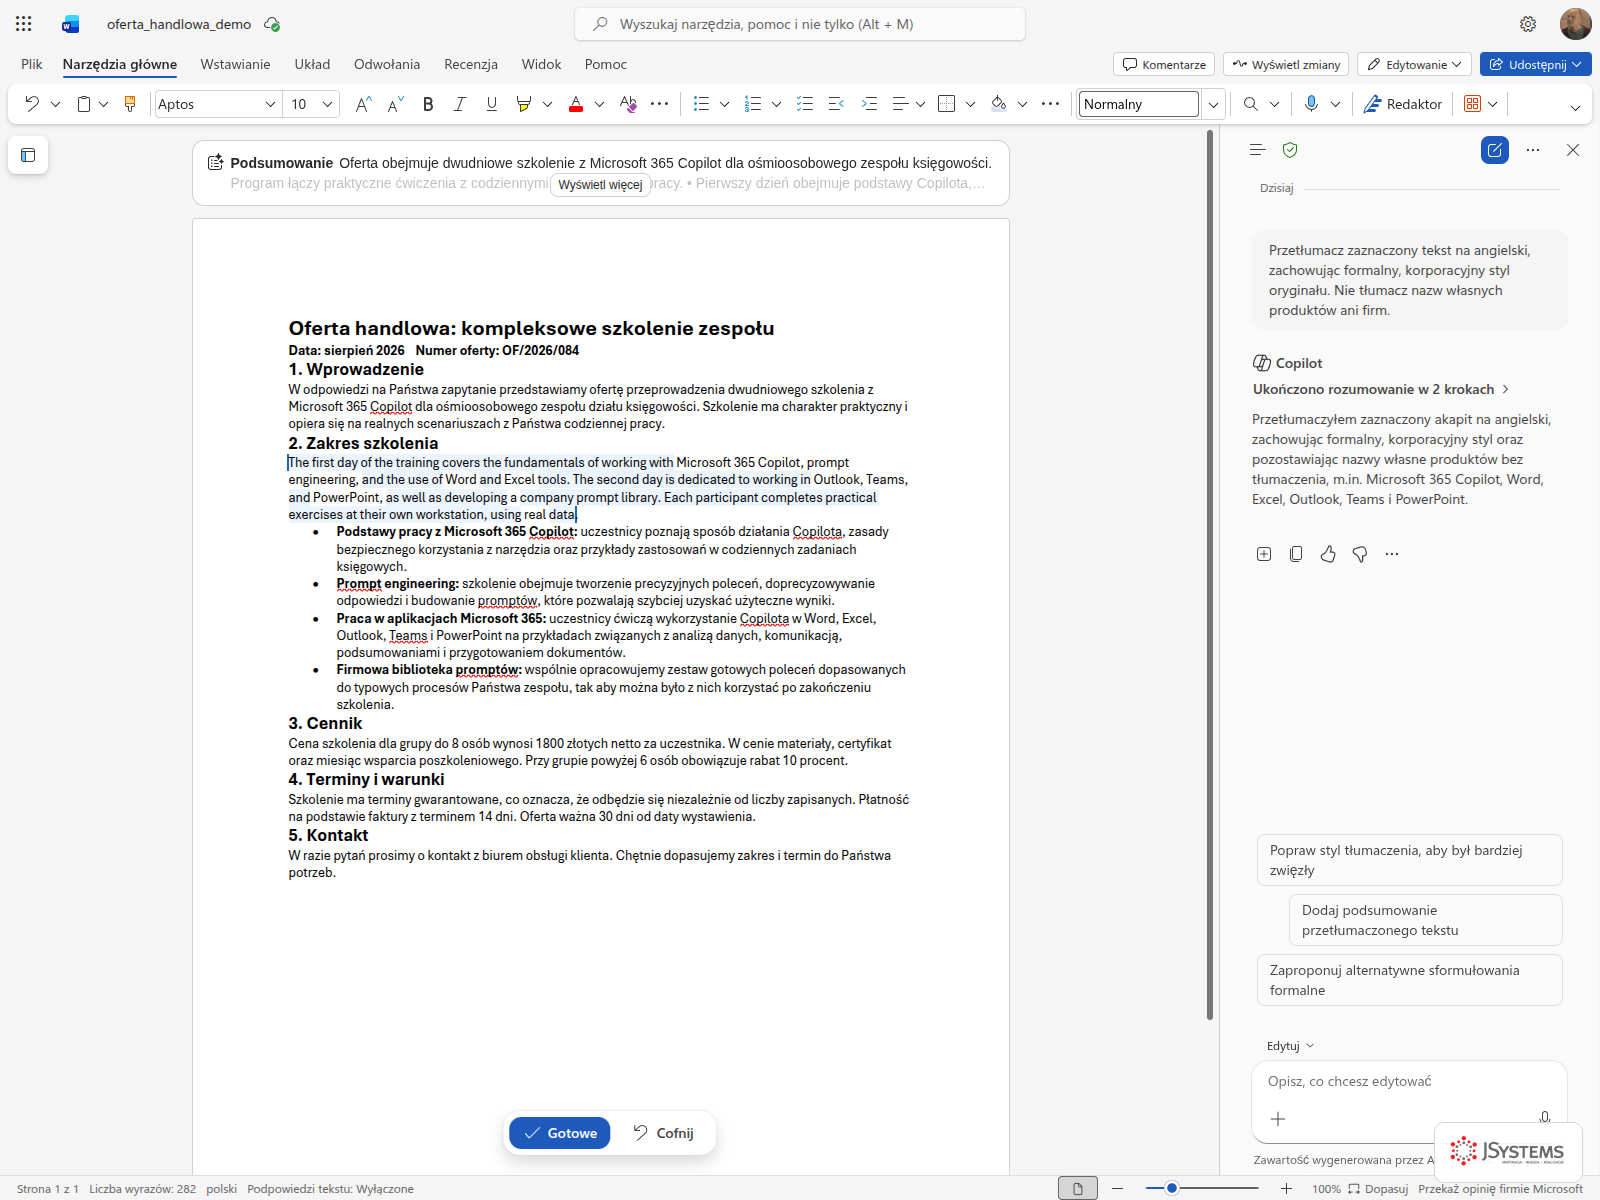Expand Ukończono rozumowanie w 2 krokach

(x=1381, y=389)
